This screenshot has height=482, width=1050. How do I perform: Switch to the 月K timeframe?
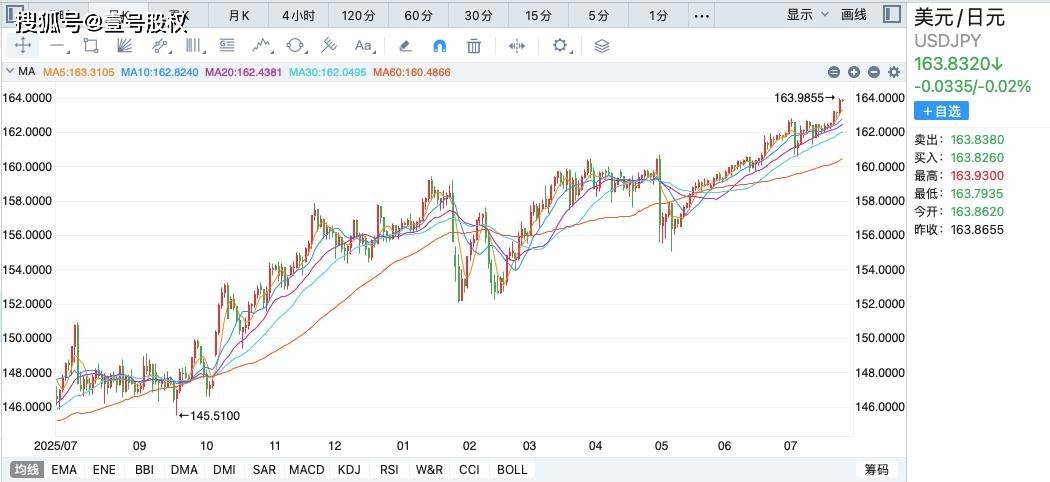238,15
